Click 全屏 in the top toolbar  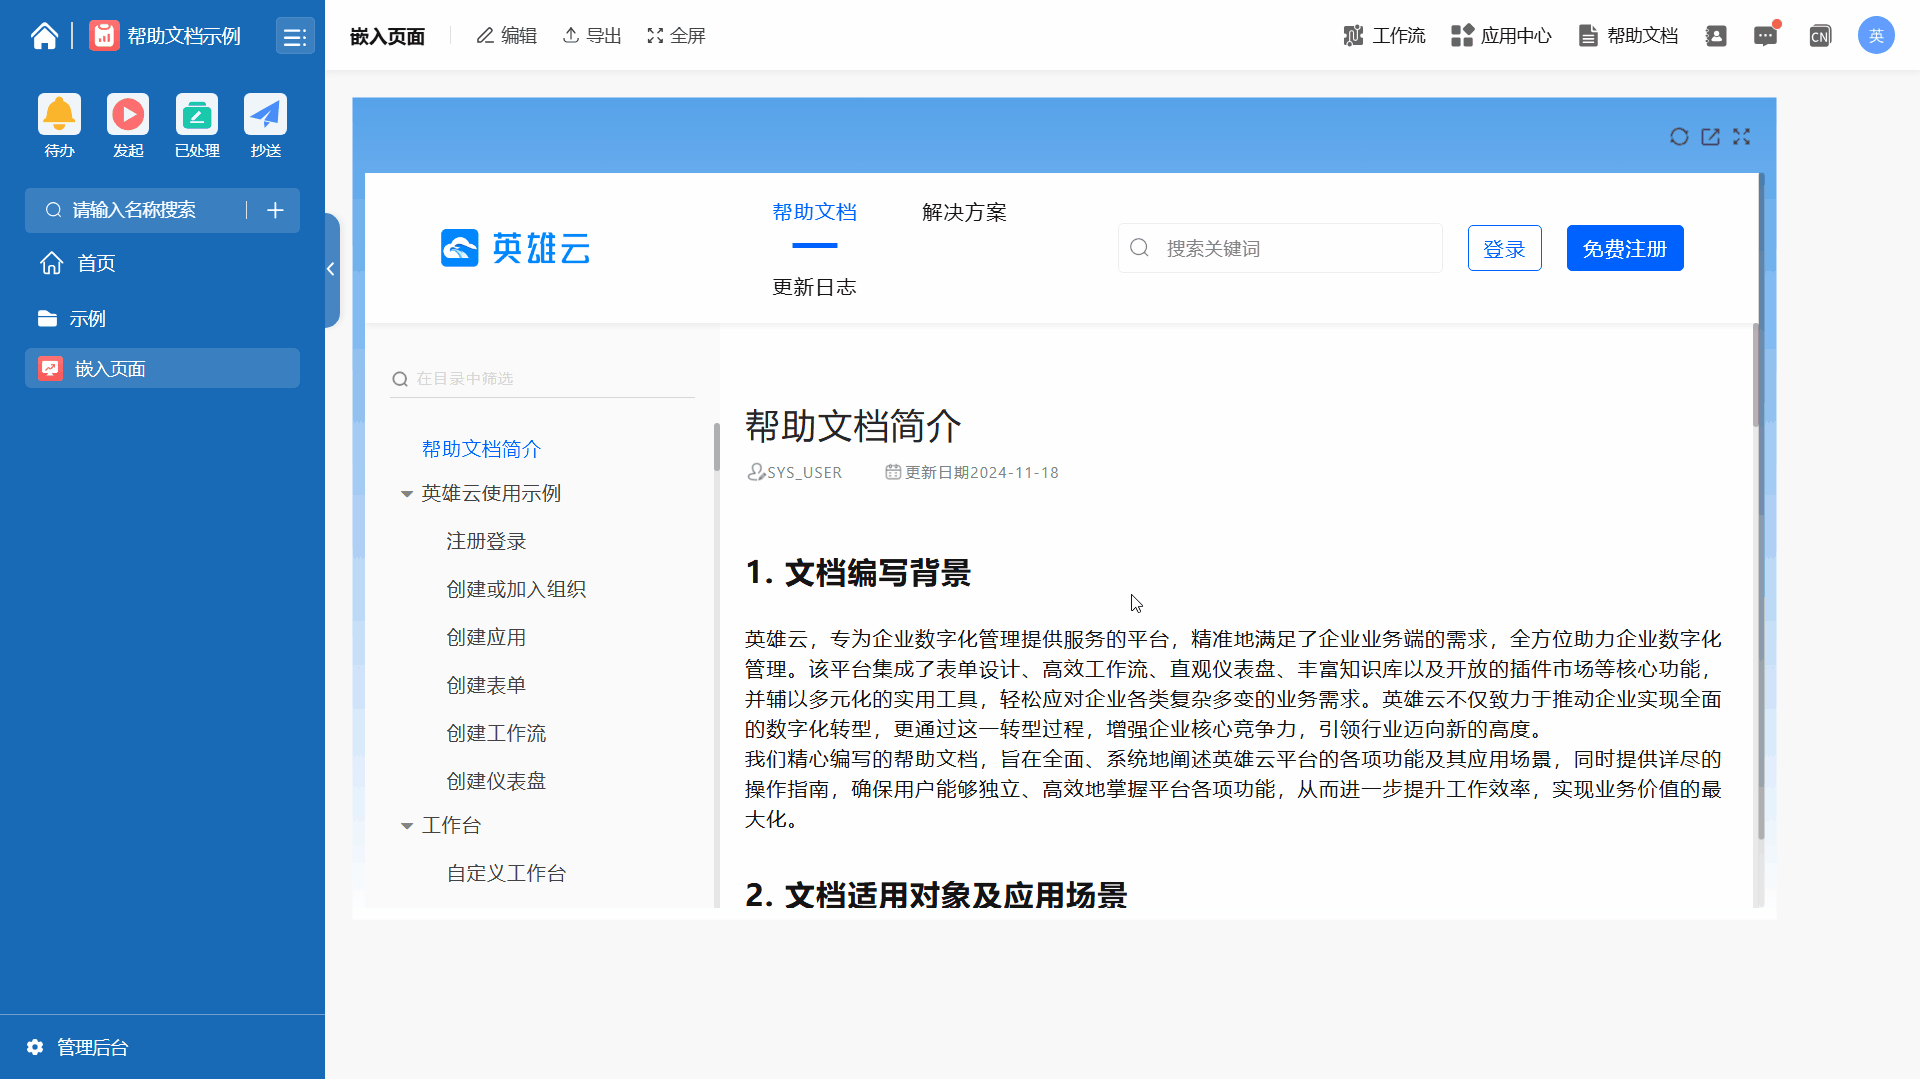676,36
